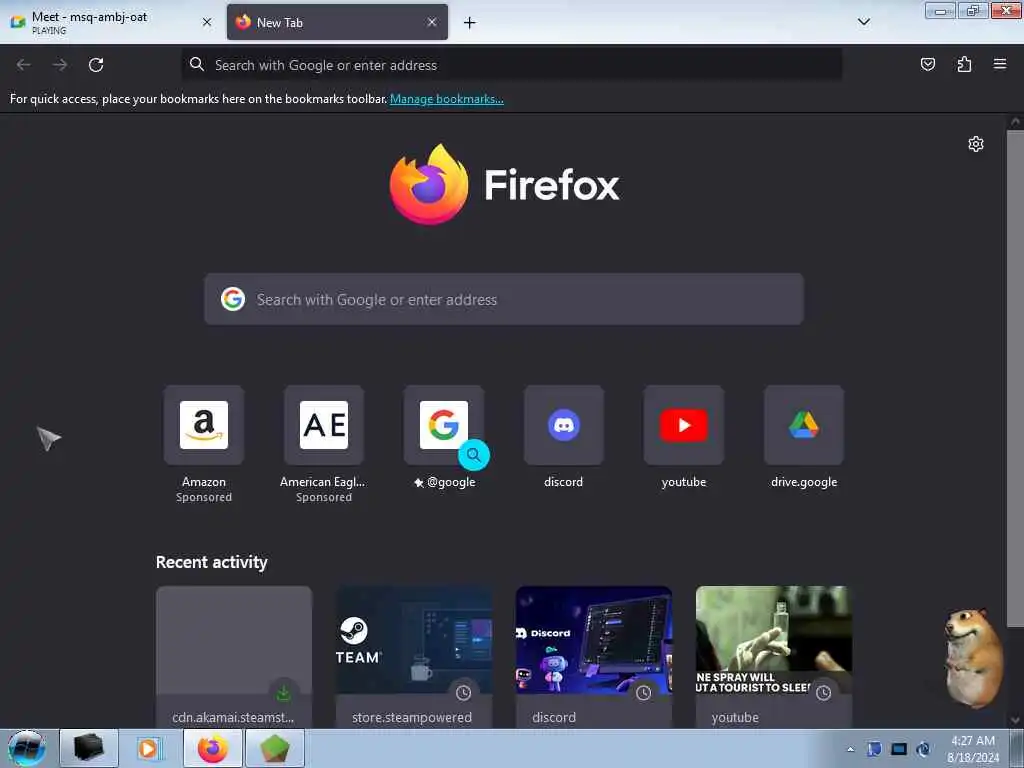Open the media player taskbar icon
The width and height of the screenshot is (1024, 768).
pyautogui.click(x=149, y=748)
